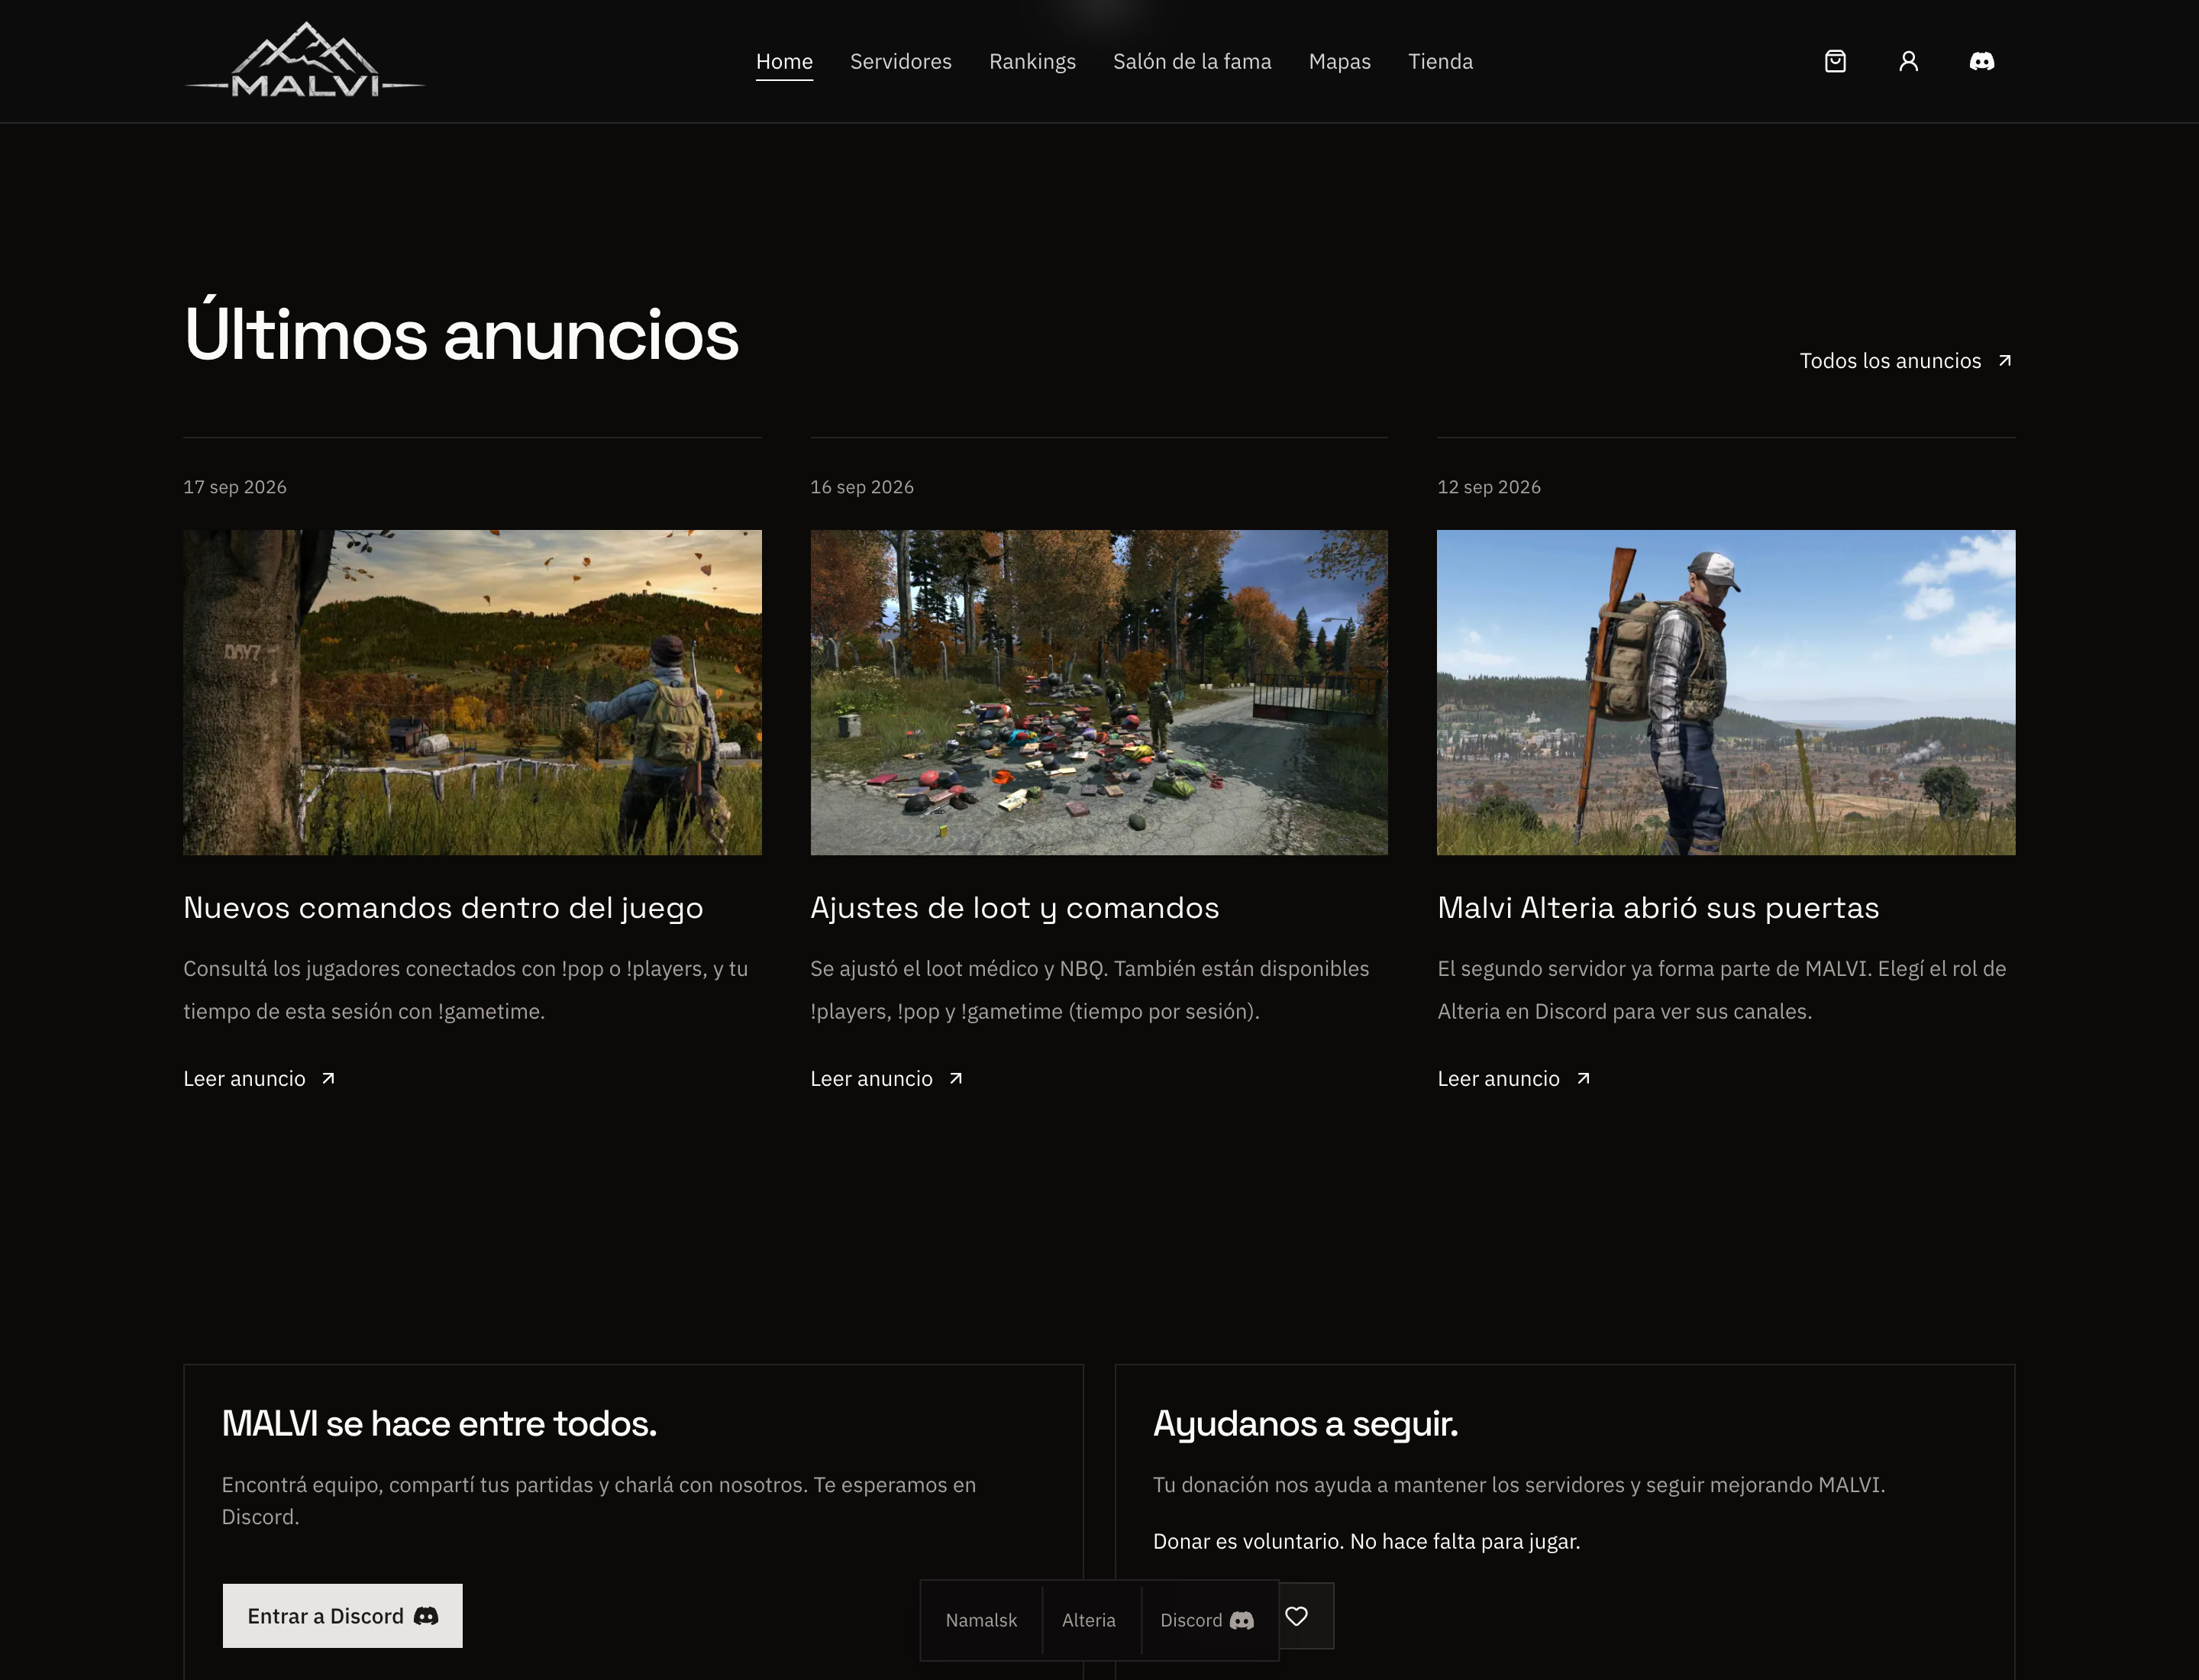Open Salón de la fama
Viewport: 2199px width, 1680px height.
(1192, 62)
